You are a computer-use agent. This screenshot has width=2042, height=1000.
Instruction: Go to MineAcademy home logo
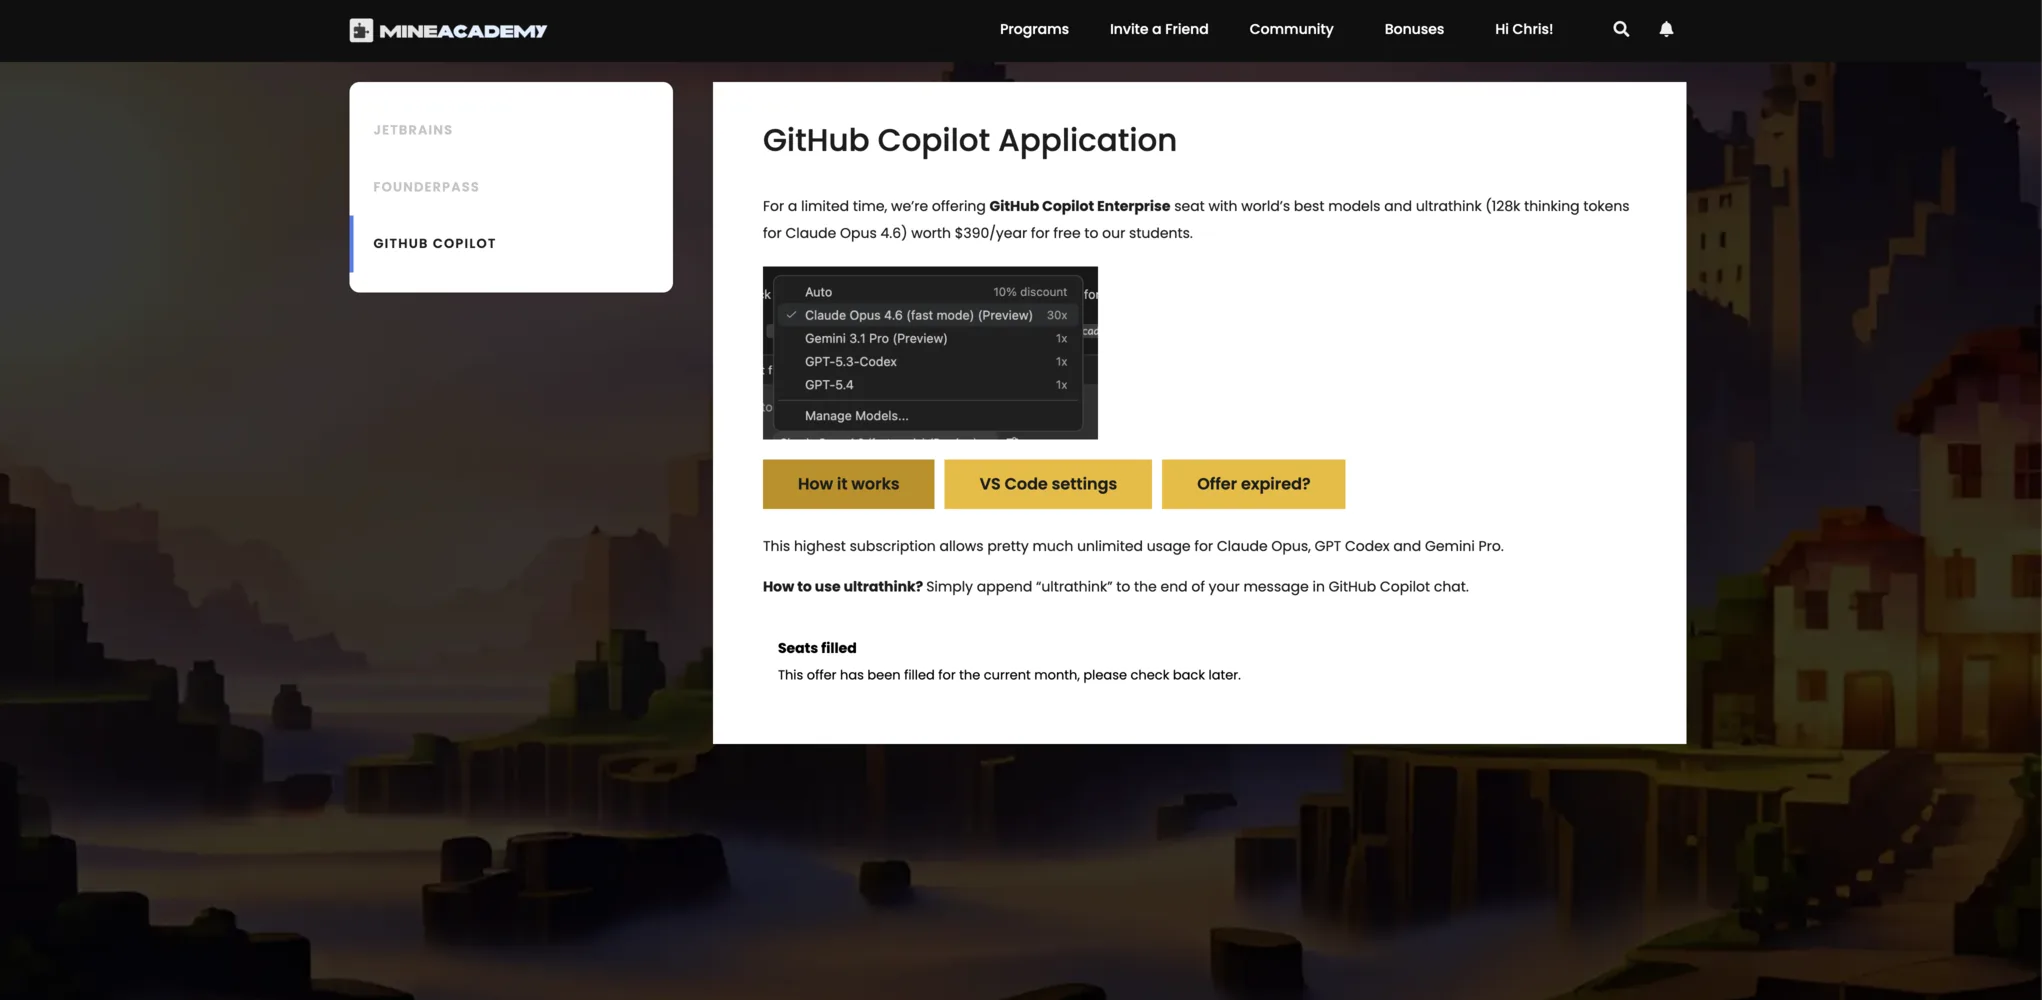pyautogui.click(x=448, y=30)
